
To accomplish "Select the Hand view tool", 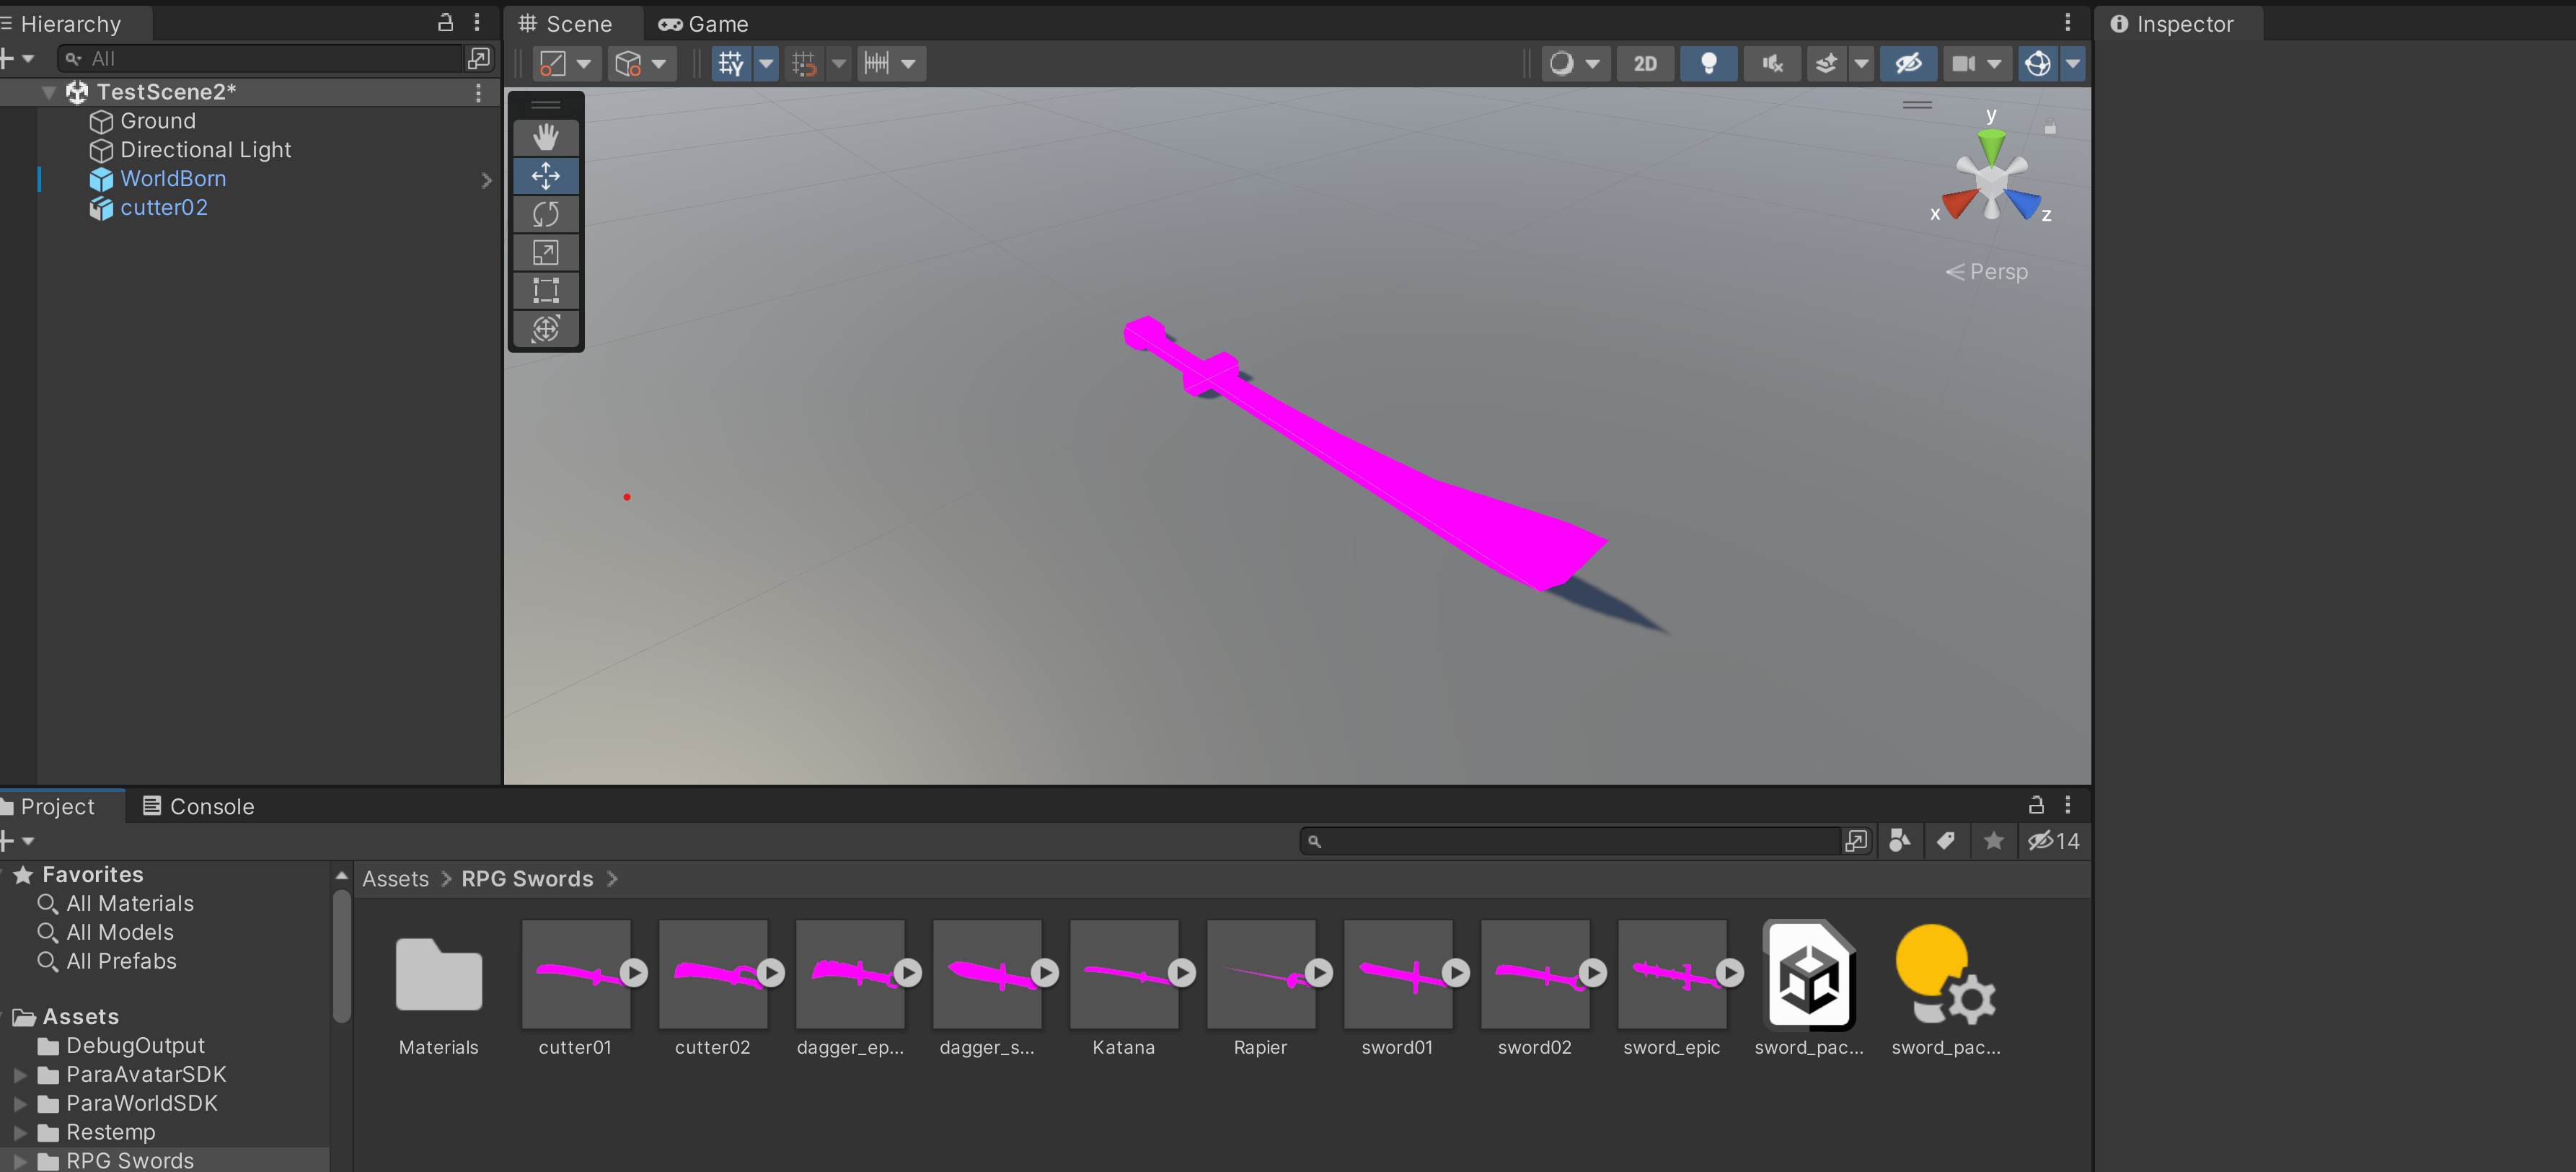I will (x=545, y=137).
